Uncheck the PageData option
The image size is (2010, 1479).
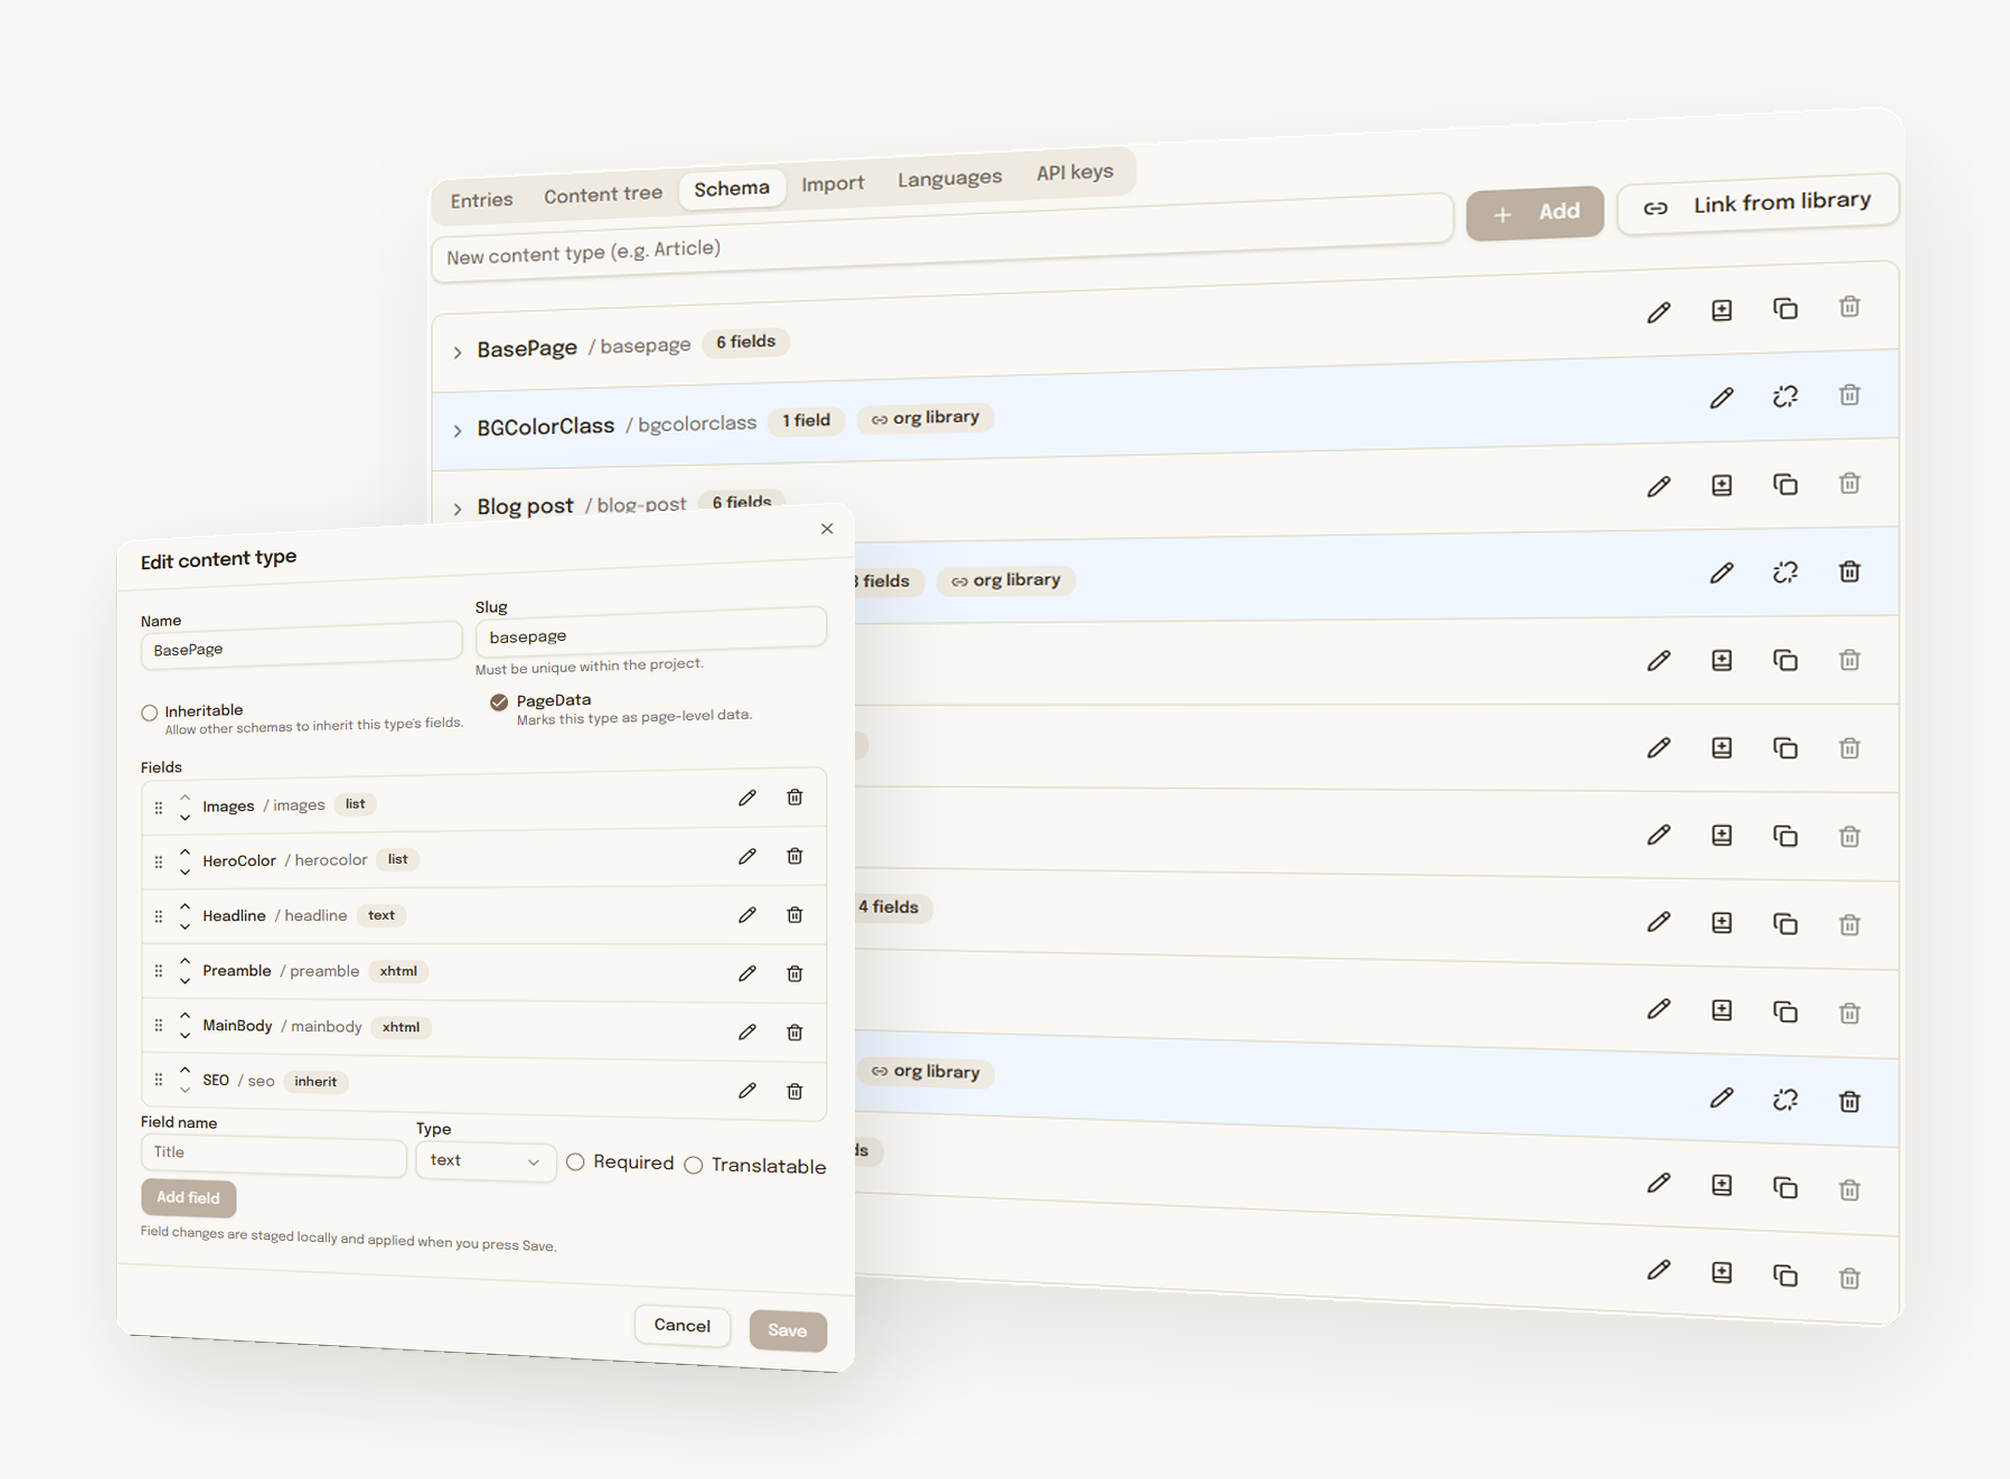coord(499,702)
